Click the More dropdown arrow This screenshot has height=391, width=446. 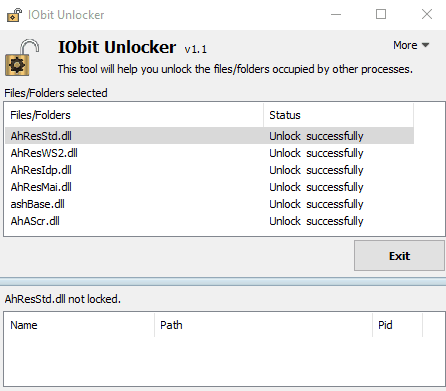[x=425, y=45]
